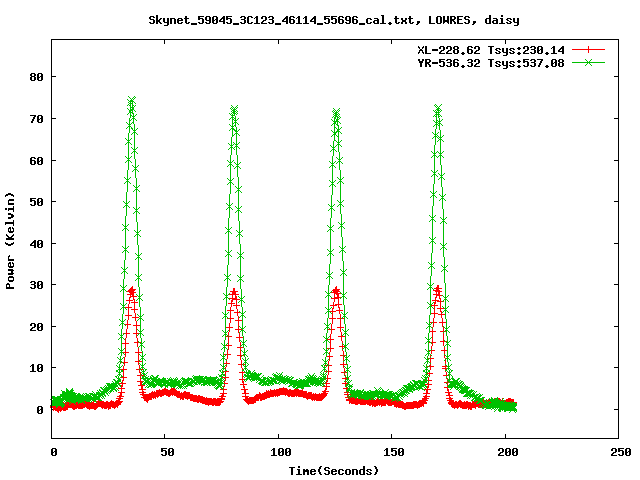Select the legend entry XL-228.62 Tsys:230.14
This screenshot has width=640, height=480.
coord(491,50)
